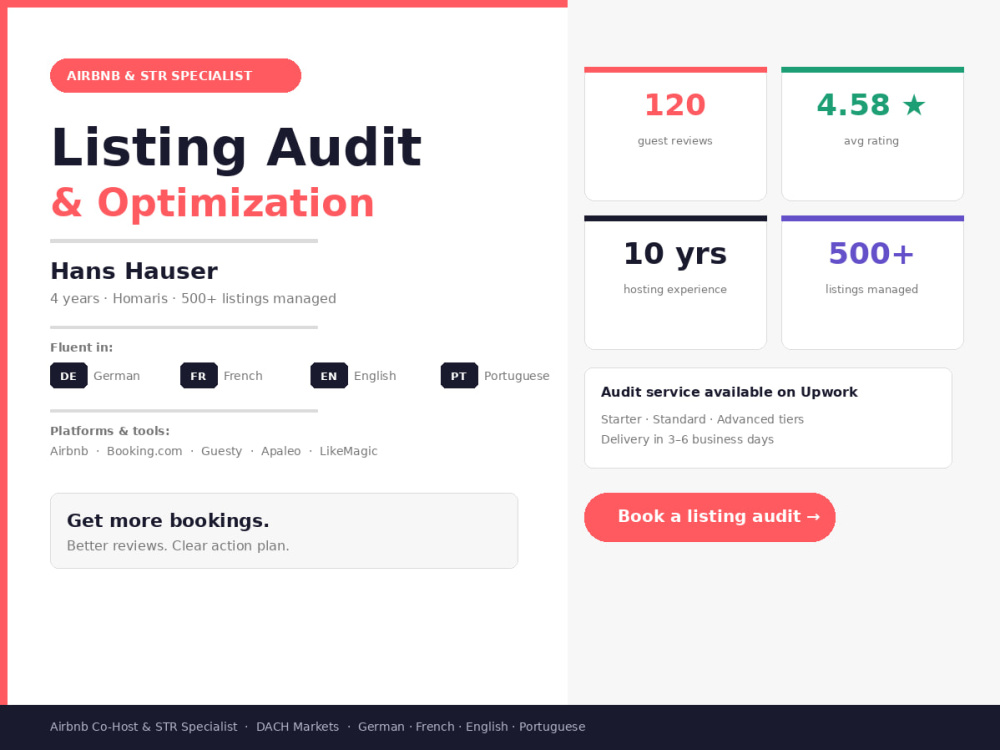
Task: Click the listings managed caption
Action: tap(871, 290)
